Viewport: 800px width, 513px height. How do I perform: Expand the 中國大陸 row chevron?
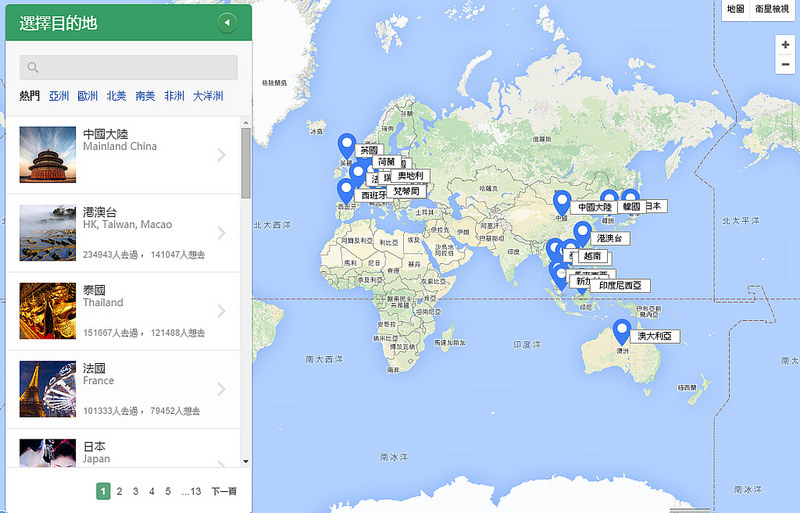[221, 155]
